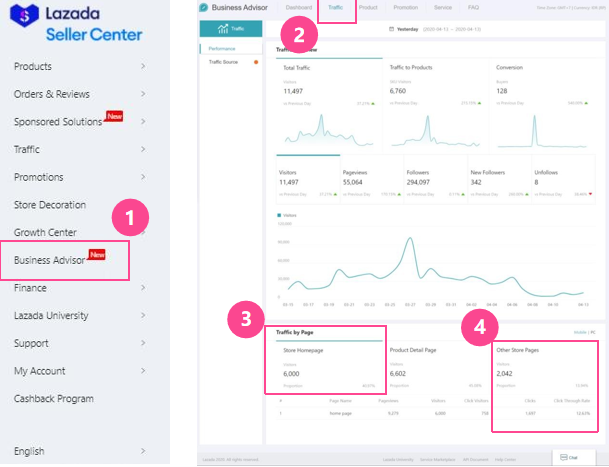Click the orange dot next to Traffic Source

coord(256,62)
